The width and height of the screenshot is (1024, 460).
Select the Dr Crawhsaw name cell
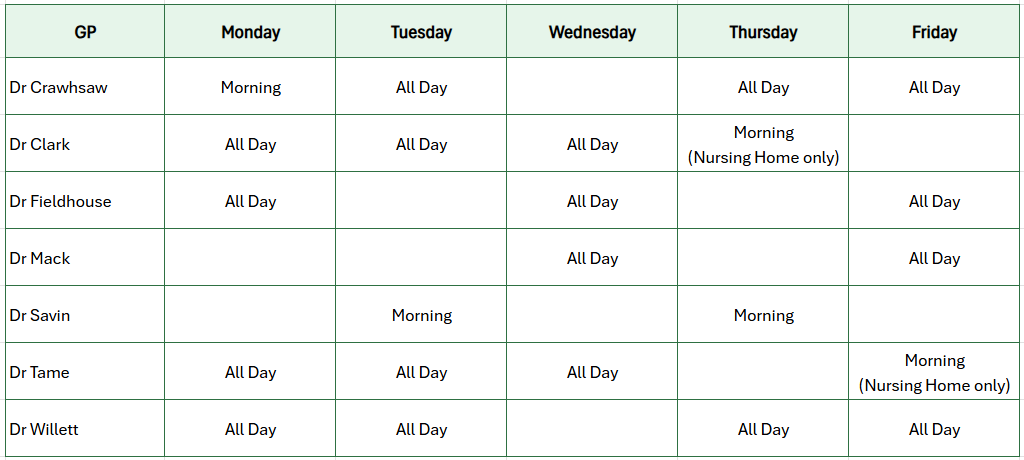coord(85,87)
